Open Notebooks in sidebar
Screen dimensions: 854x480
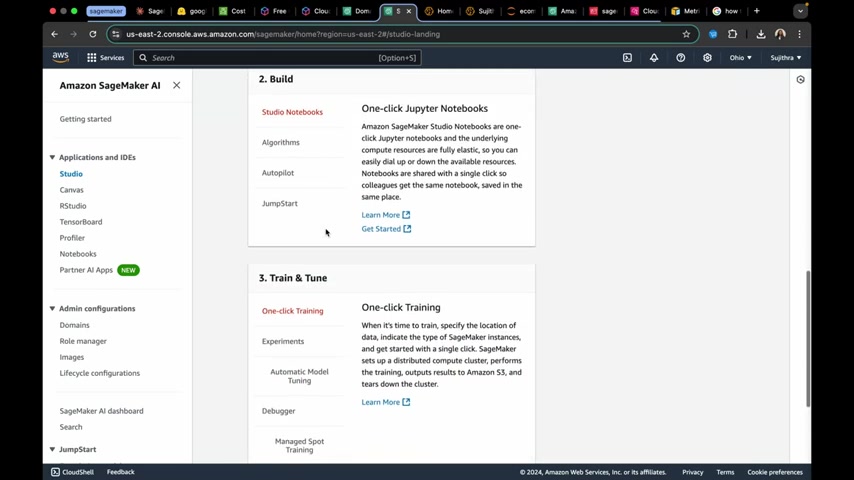78,254
